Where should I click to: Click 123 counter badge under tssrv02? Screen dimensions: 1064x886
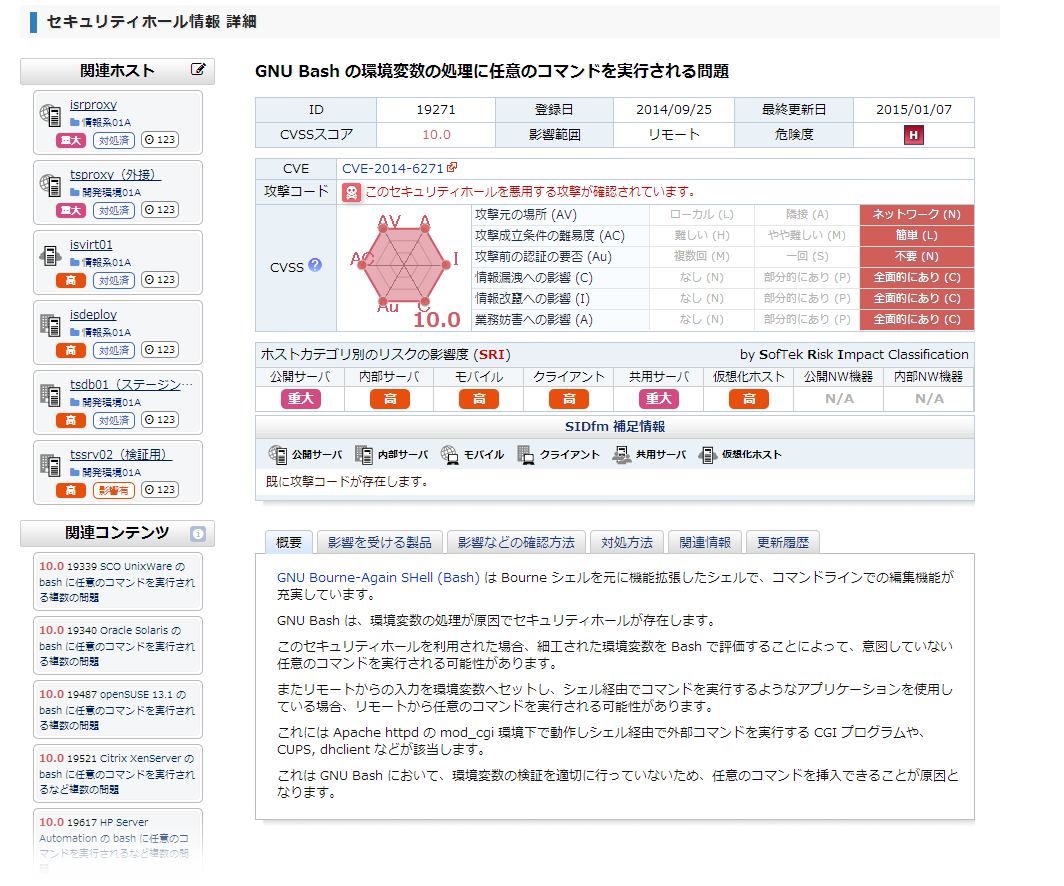click(x=160, y=490)
